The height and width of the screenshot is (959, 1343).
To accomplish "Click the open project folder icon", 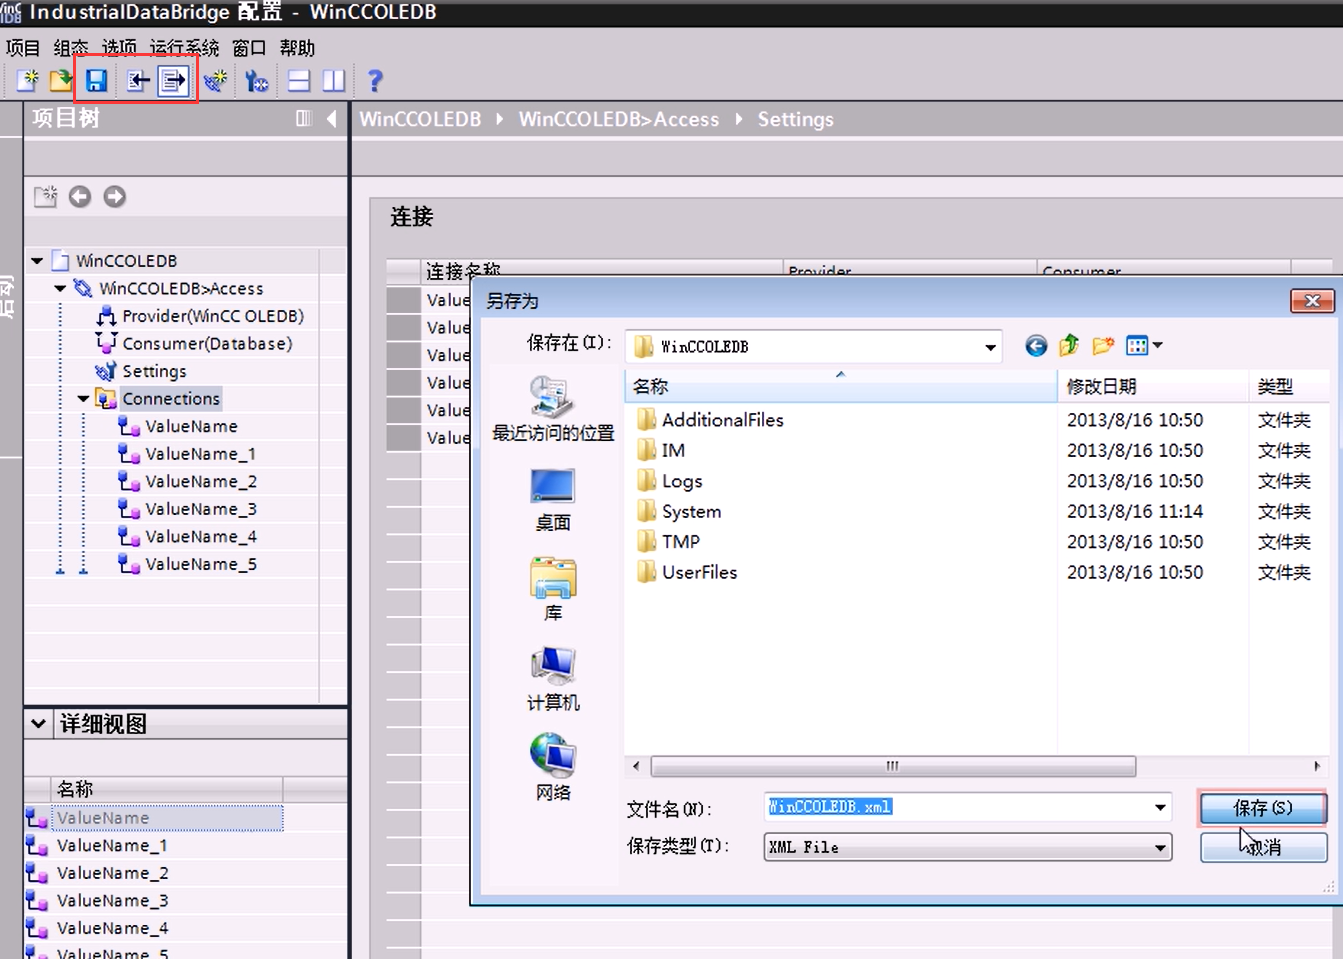I will pos(61,81).
